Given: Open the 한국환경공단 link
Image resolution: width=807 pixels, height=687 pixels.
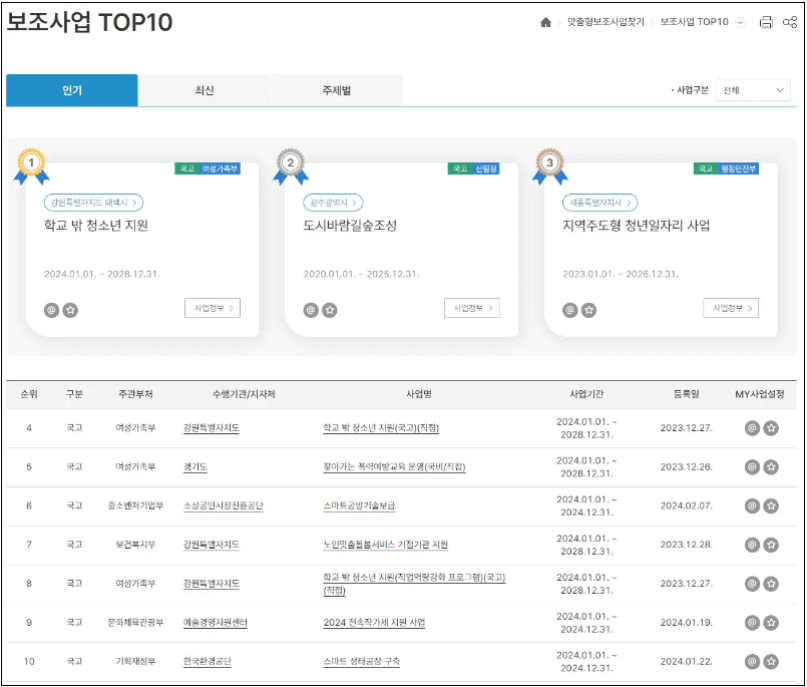Looking at the screenshot, I should [x=207, y=662].
